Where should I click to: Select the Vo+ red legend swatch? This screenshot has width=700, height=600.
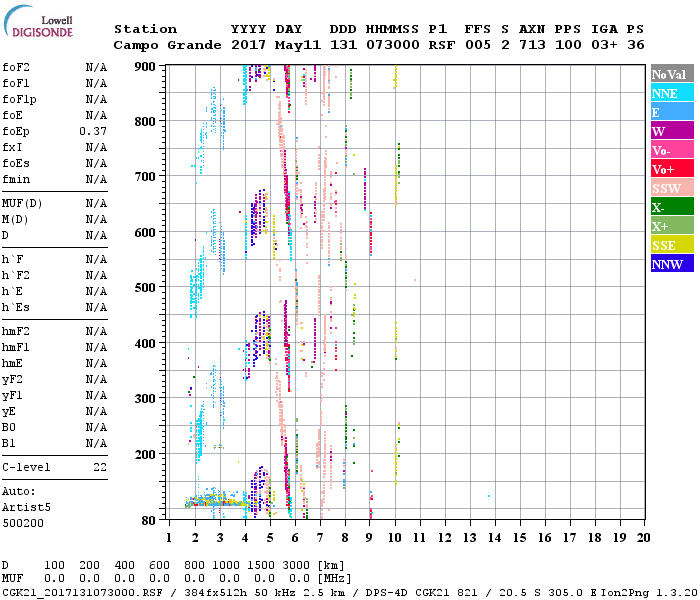[672, 168]
